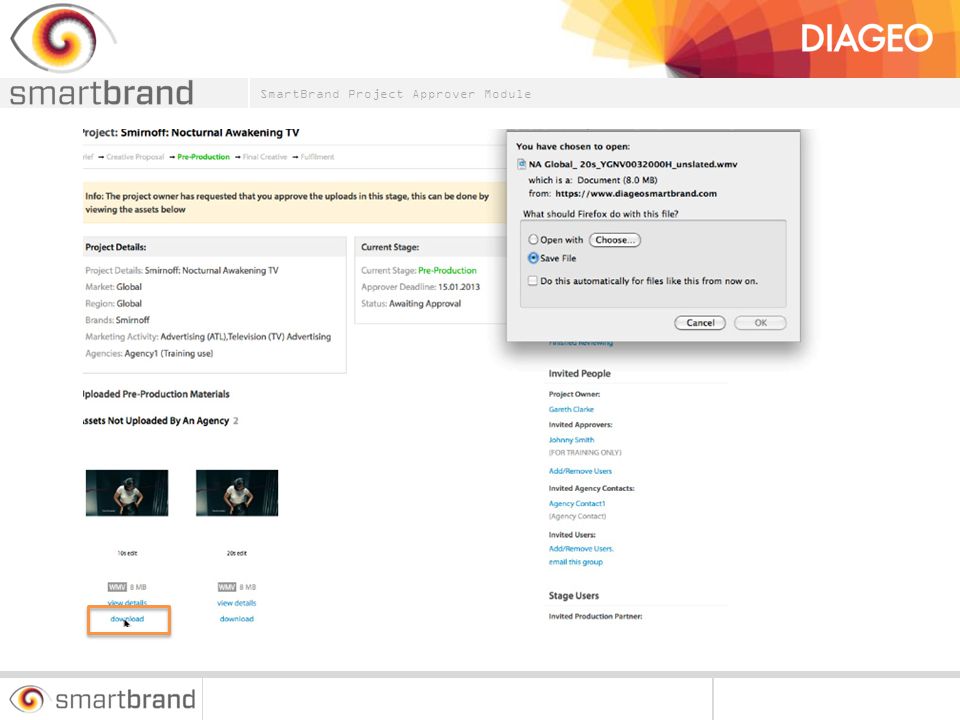Check 'Do this automatically for files like this'
The height and width of the screenshot is (720, 960).
click(x=533, y=280)
